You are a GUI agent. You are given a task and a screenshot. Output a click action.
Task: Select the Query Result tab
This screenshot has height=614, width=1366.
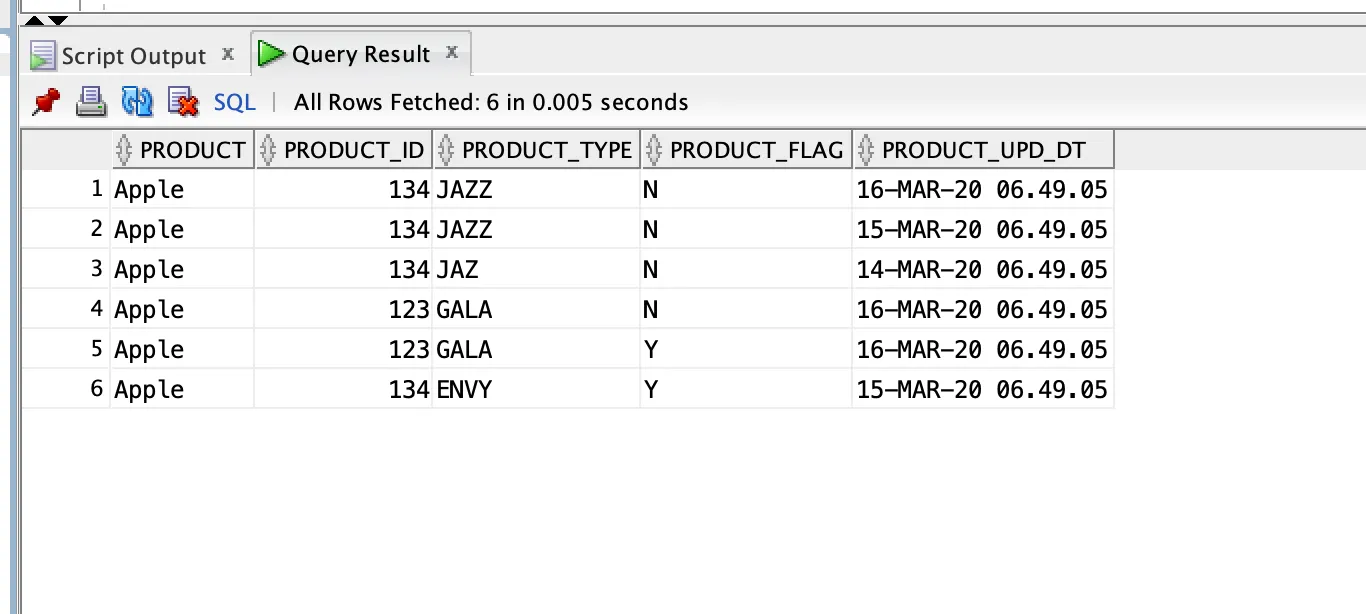[x=360, y=55]
